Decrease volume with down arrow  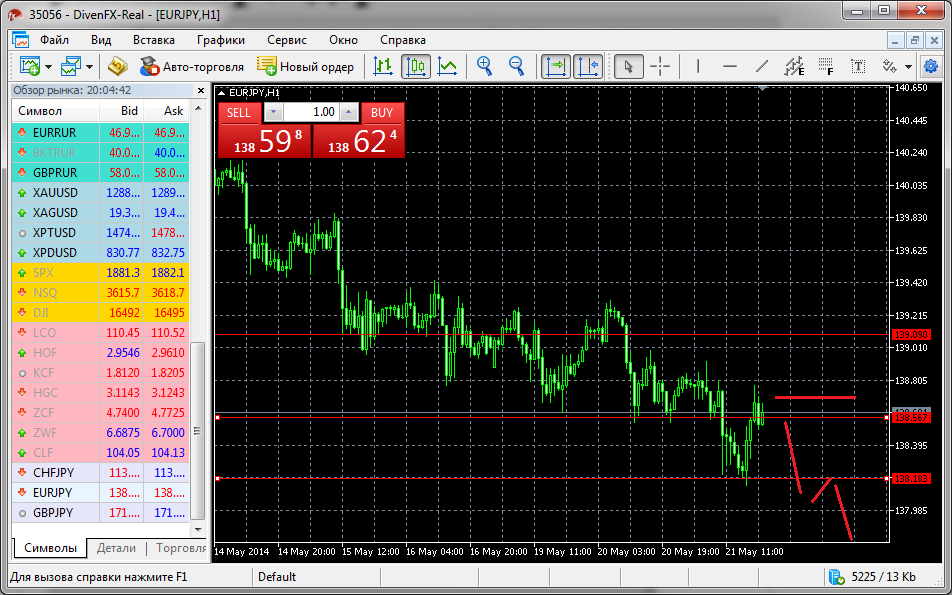(x=274, y=112)
